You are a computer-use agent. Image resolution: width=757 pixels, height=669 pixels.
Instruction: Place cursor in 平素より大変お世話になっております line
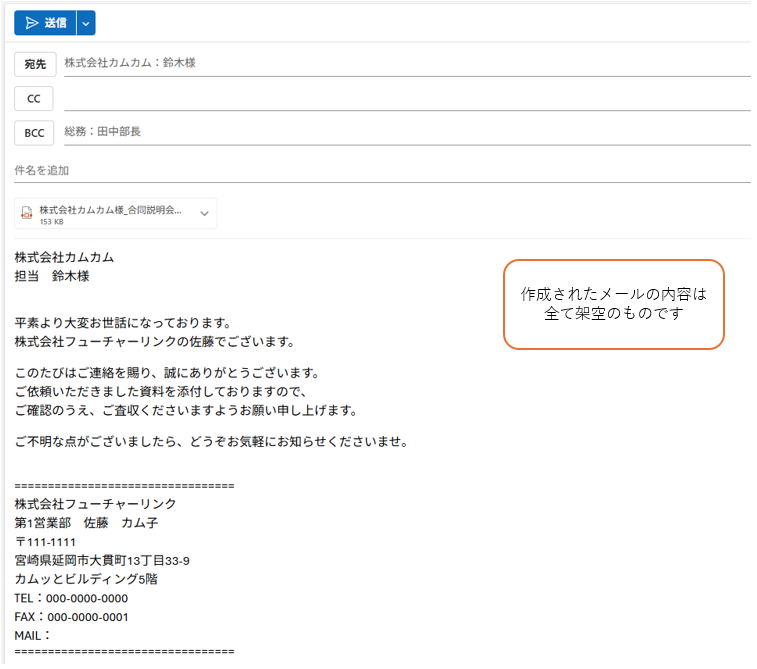tap(123, 323)
